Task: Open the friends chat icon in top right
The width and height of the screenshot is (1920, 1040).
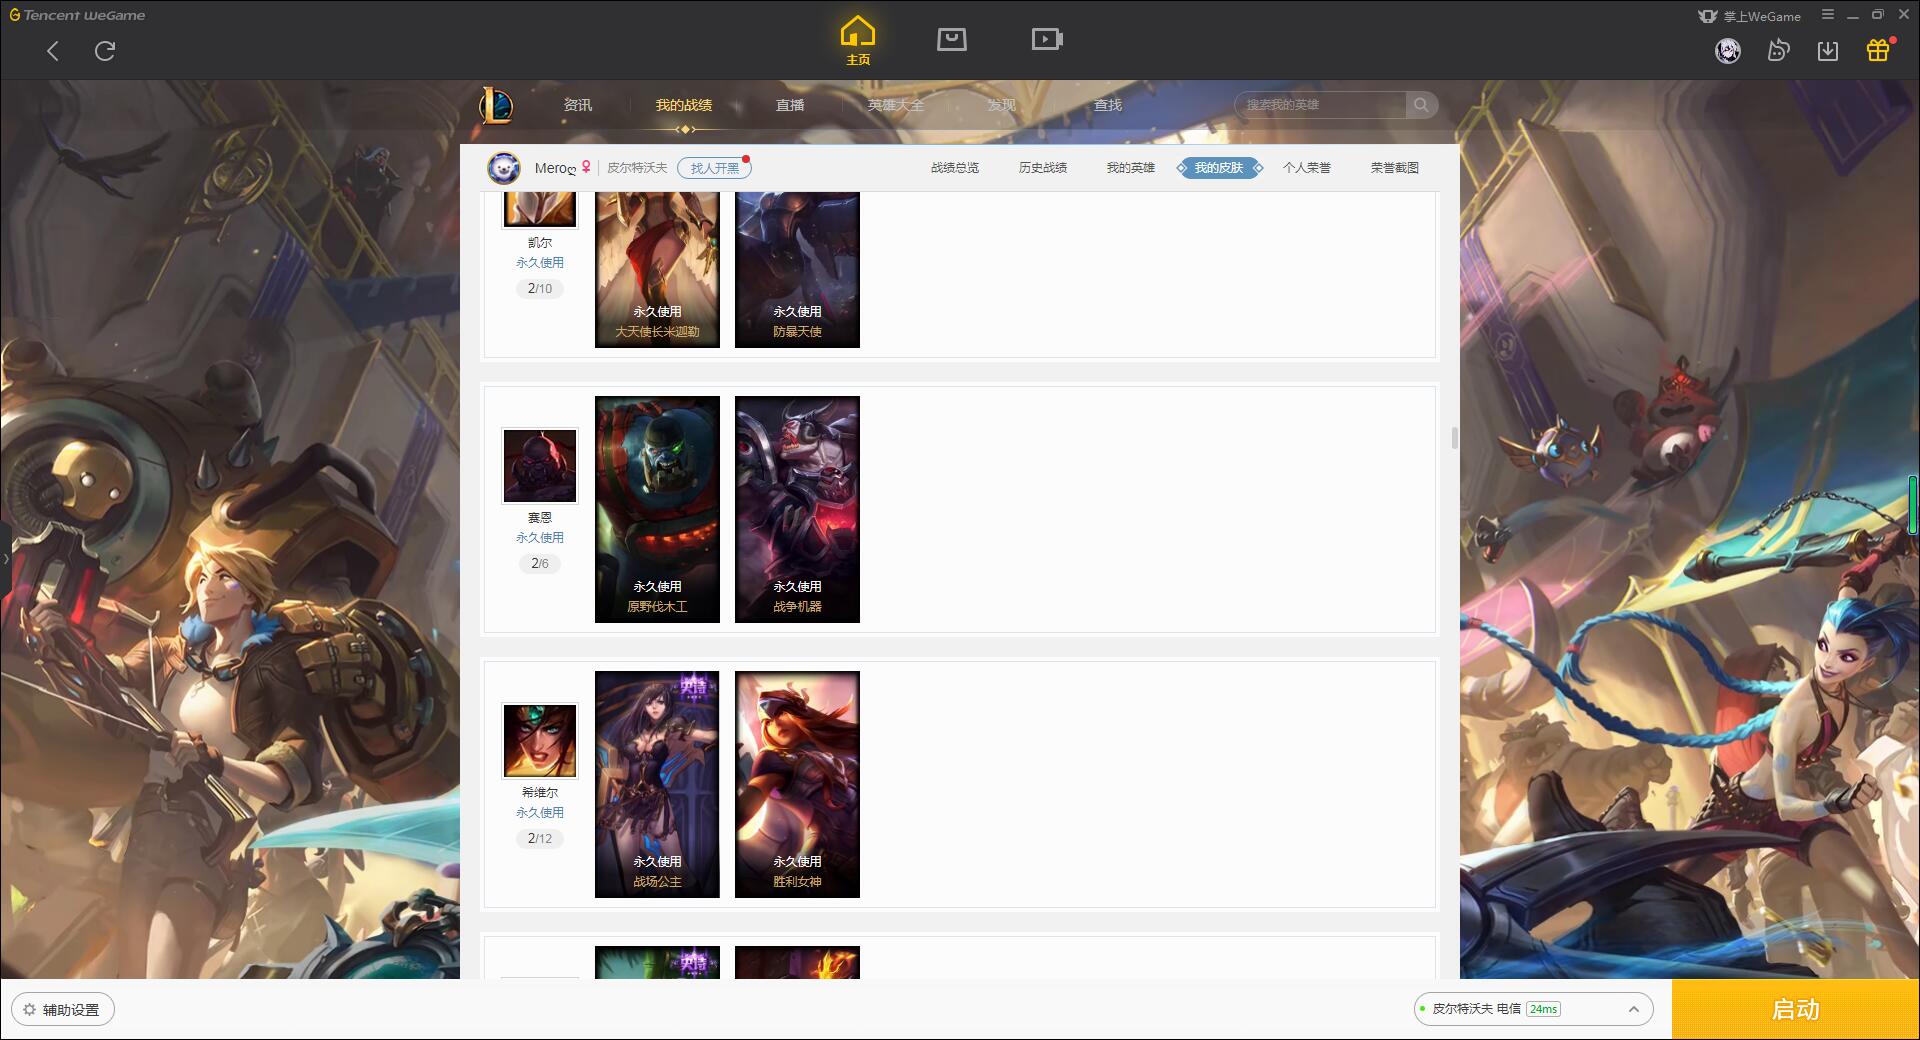Action: coord(1778,51)
